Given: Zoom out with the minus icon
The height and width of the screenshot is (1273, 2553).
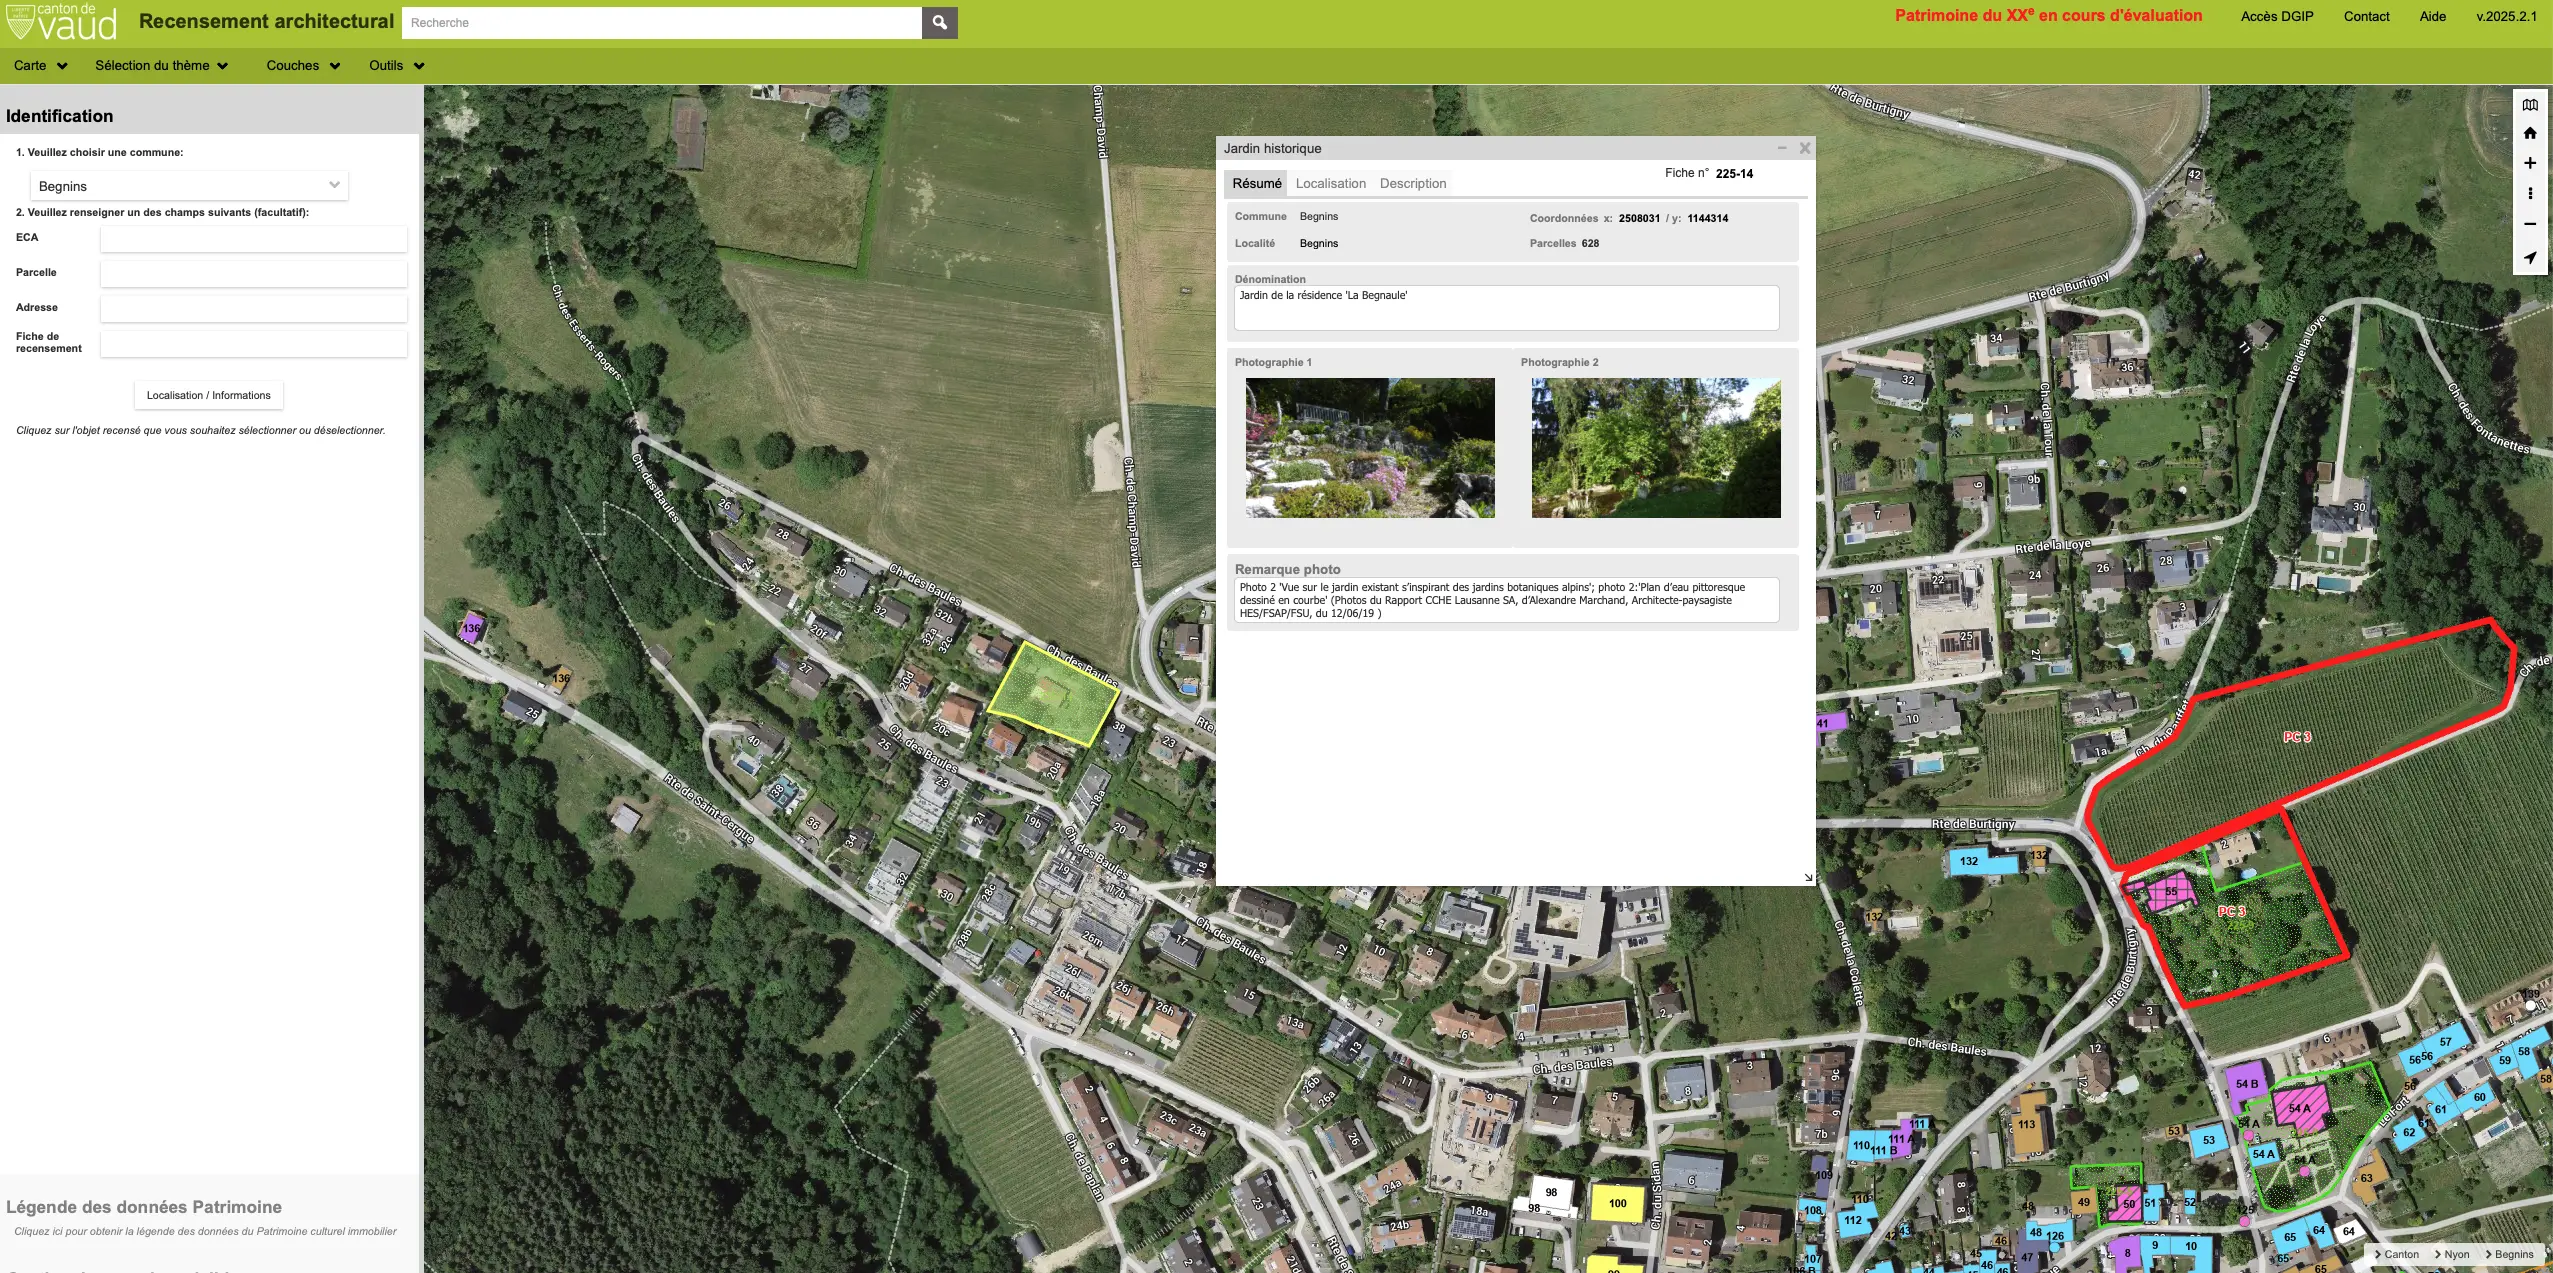Looking at the screenshot, I should click(x=2530, y=224).
